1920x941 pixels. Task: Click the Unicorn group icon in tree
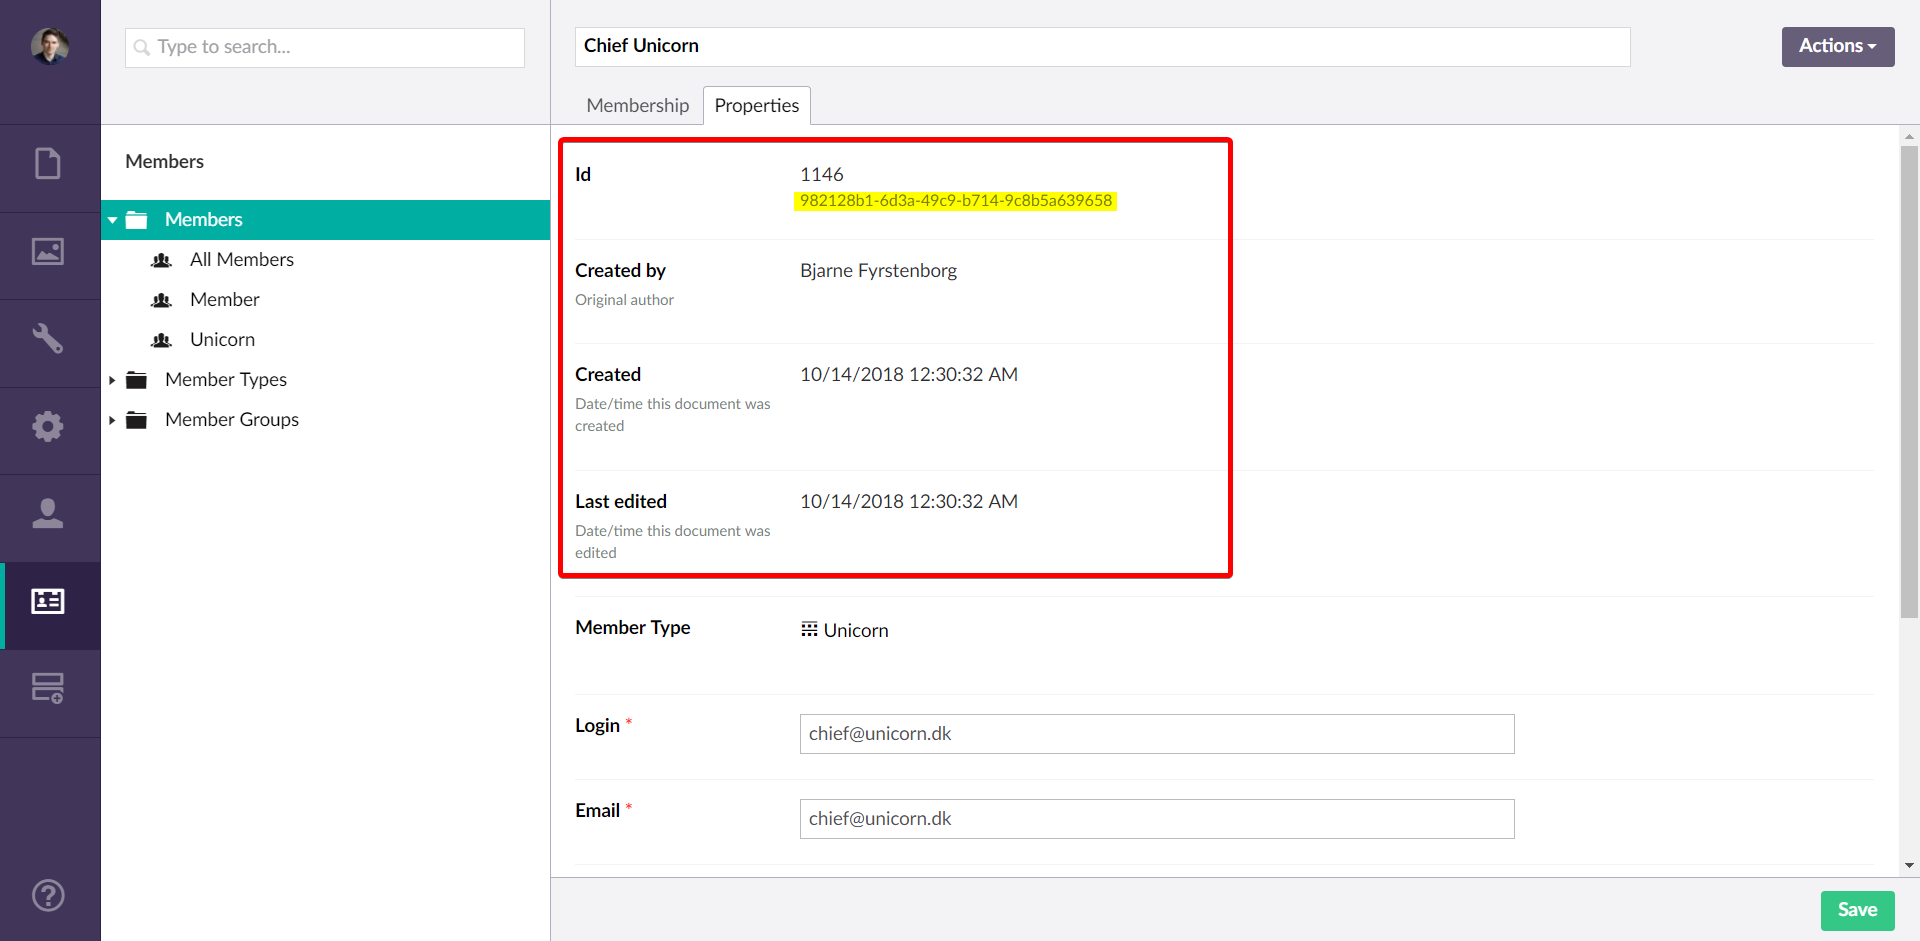coord(161,340)
